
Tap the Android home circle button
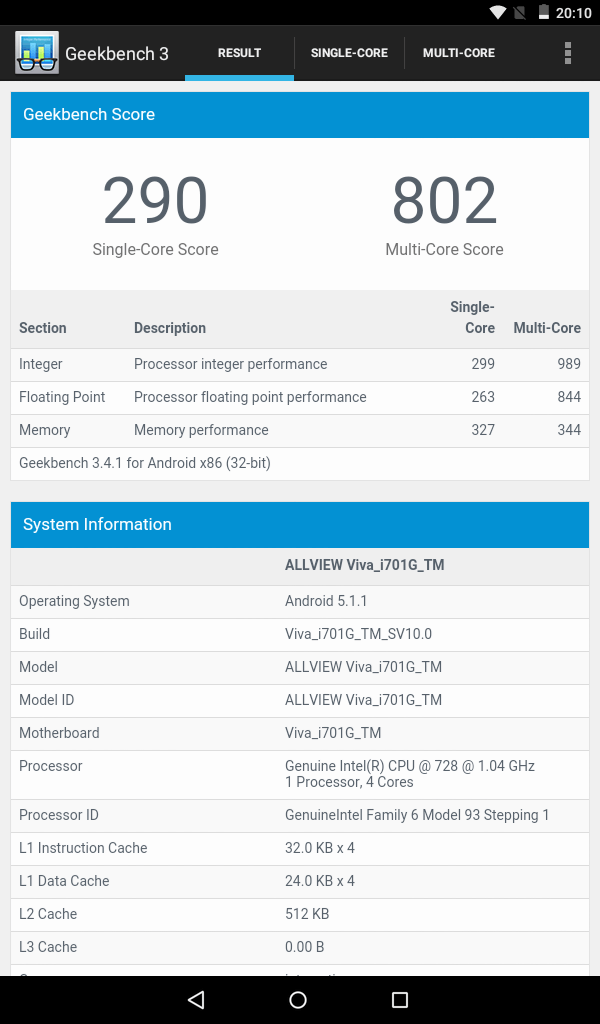[x=298, y=999]
